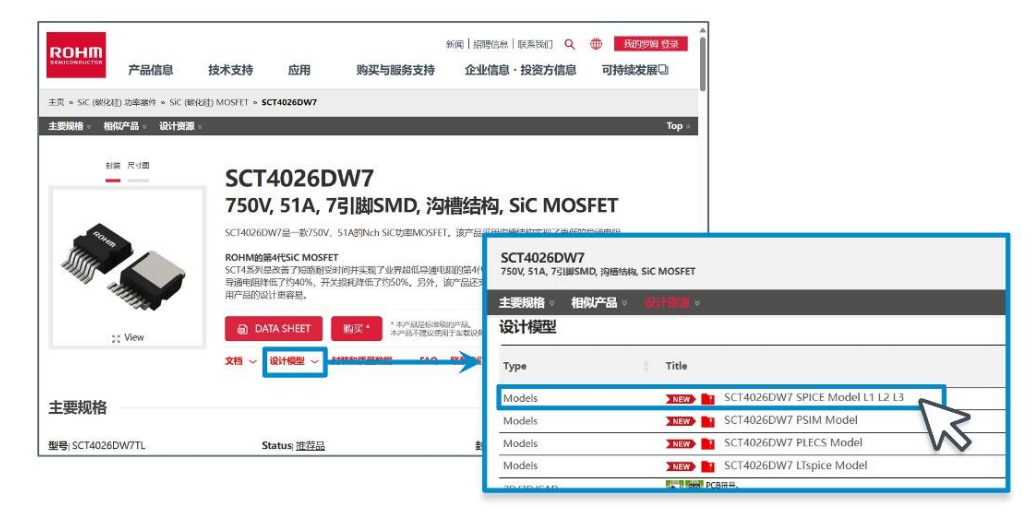Expand 设计资源 in dark section bar
This screenshot has width=1035, height=514.
(x=180, y=126)
